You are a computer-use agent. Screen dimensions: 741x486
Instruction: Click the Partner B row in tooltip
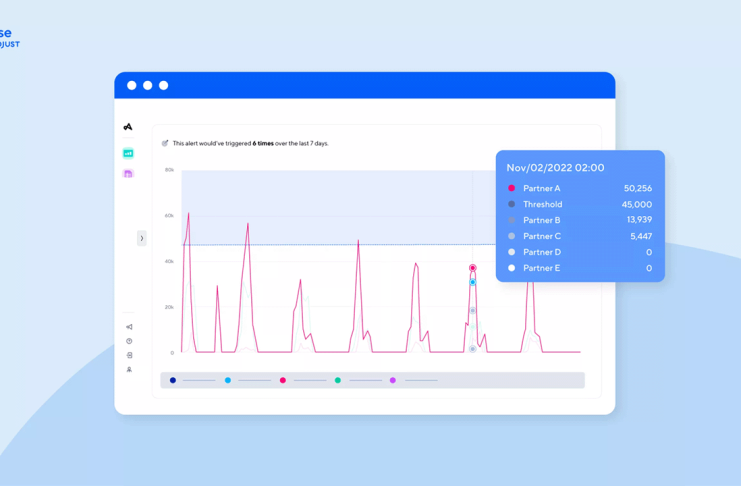coord(580,220)
